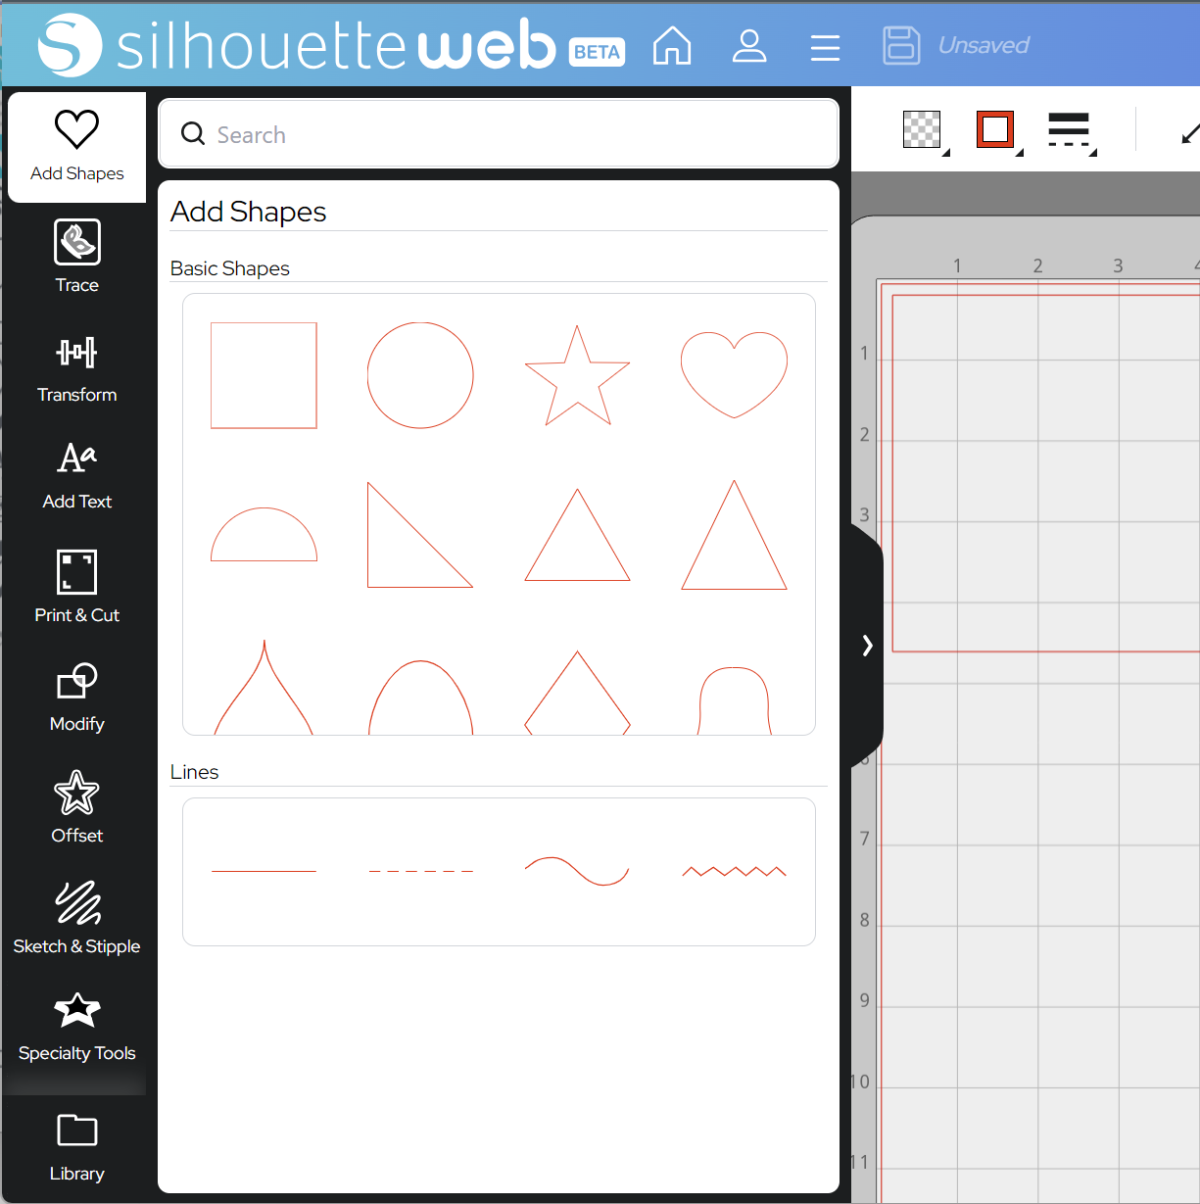Image resolution: width=1200 pixels, height=1204 pixels.
Task: Open the Library folder
Action: (x=77, y=1147)
